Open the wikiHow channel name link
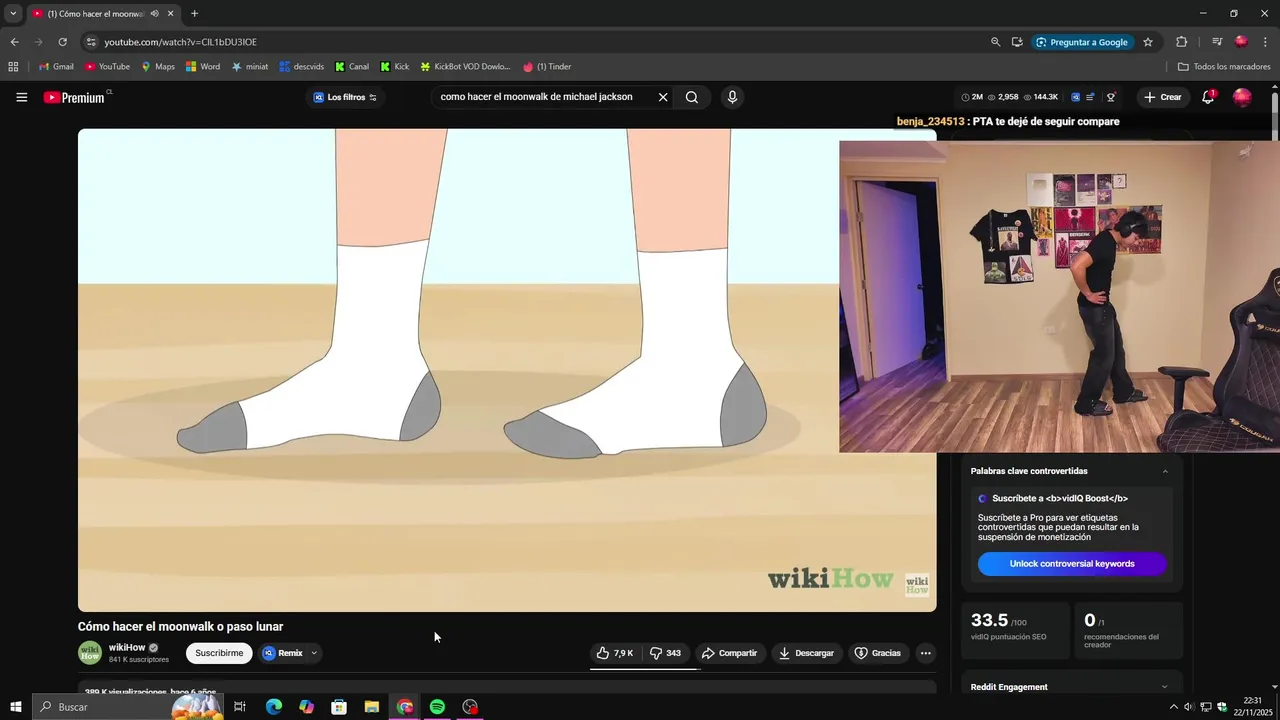Image resolution: width=1280 pixels, height=720 pixels. point(127,647)
